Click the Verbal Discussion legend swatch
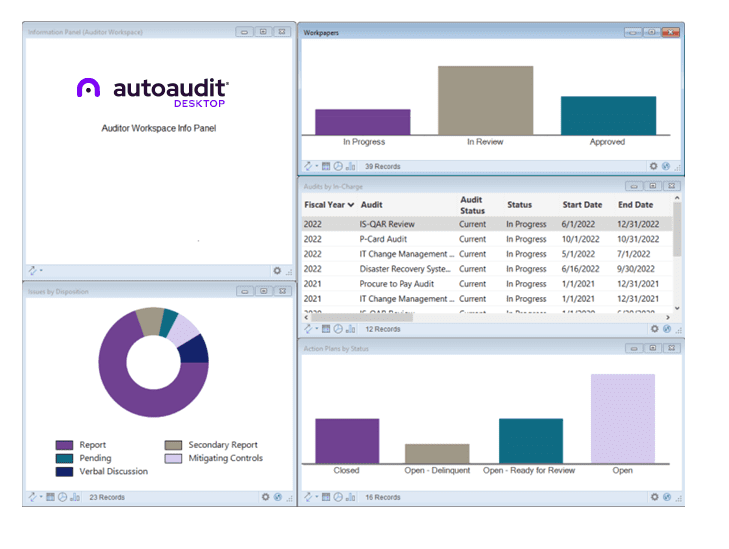 click(64, 471)
